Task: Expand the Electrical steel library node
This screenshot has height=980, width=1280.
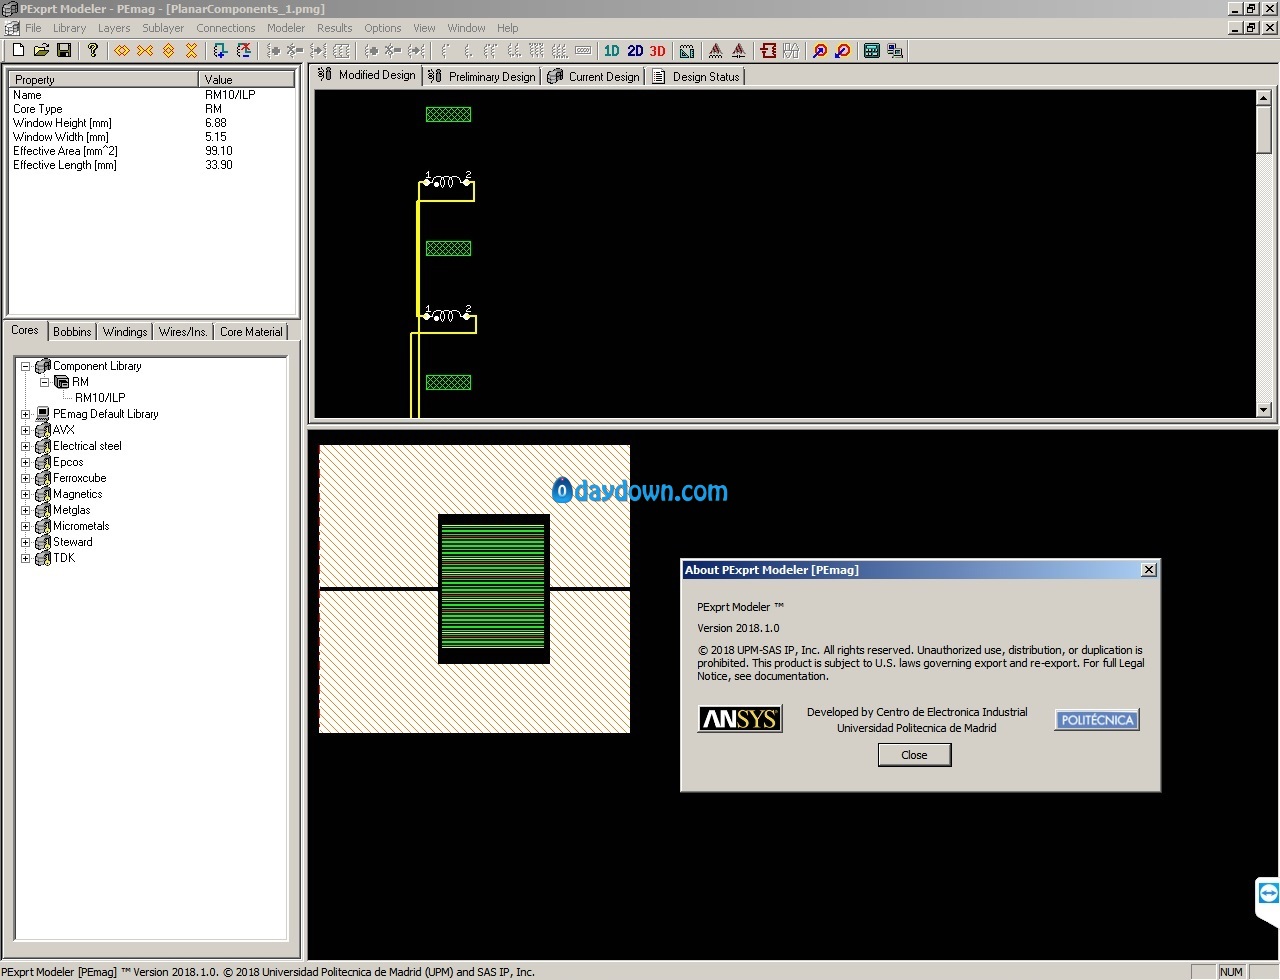Action: [x=26, y=446]
